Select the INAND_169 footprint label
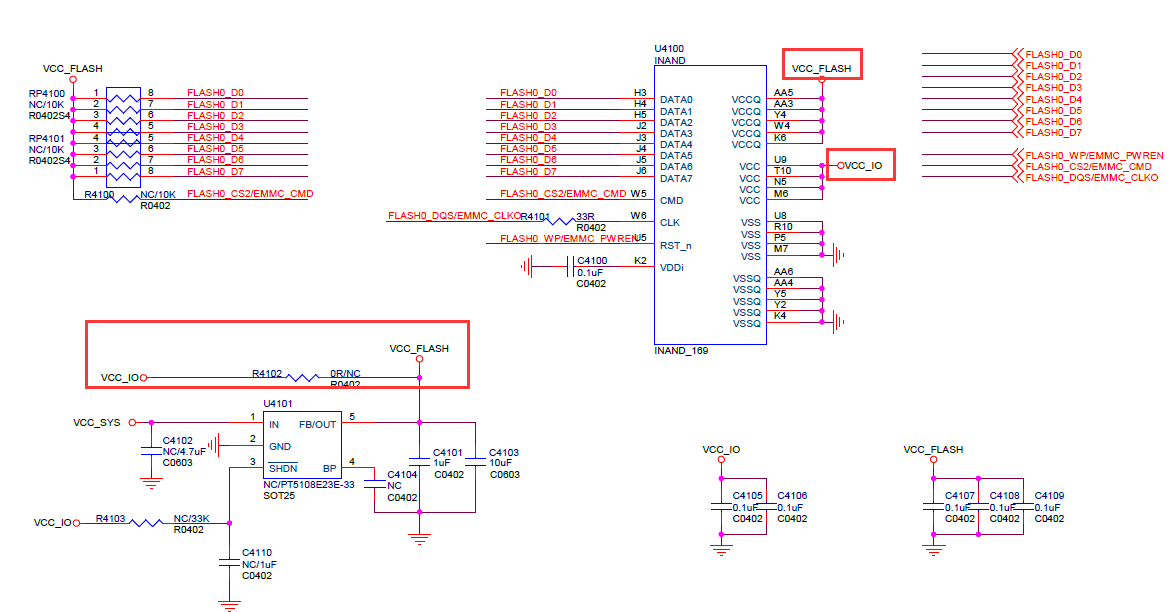This screenshot has height=612, width=1174. (x=681, y=351)
